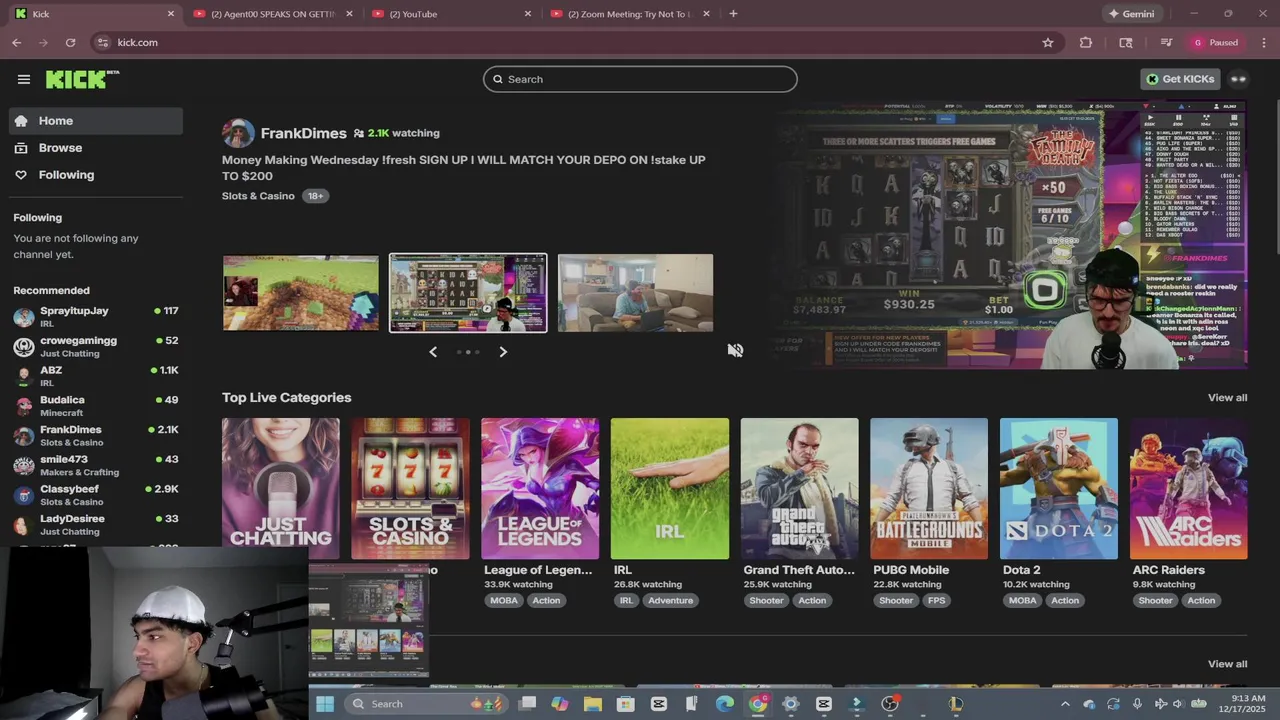
Task: Open the Just Chatting category card
Action: click(x=281, y=488)
